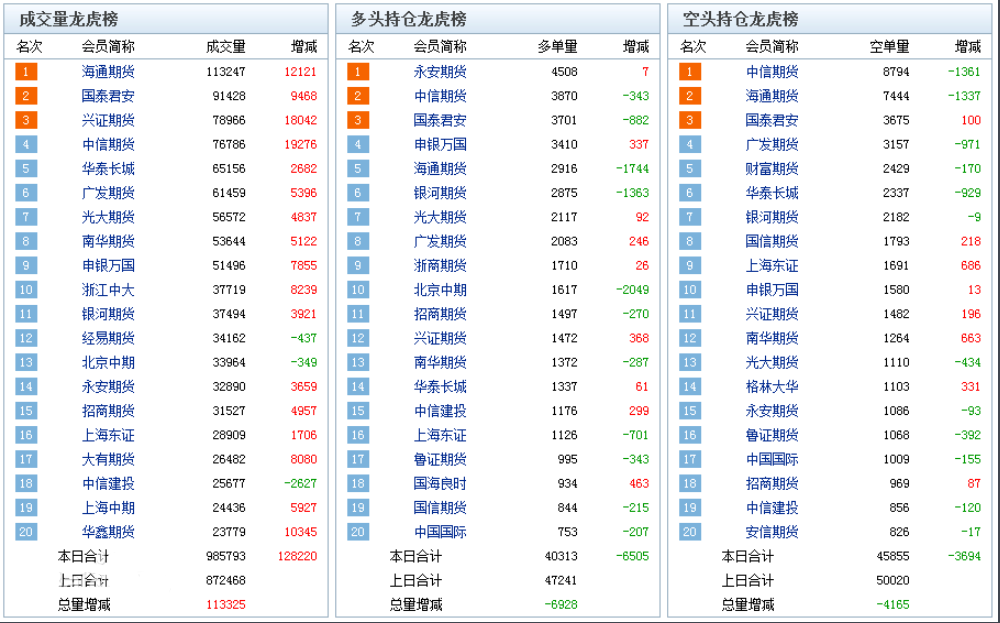
Task: Click rank 1 badge in the 成交量龙虎榜 panel
Action: click(26, 71)
